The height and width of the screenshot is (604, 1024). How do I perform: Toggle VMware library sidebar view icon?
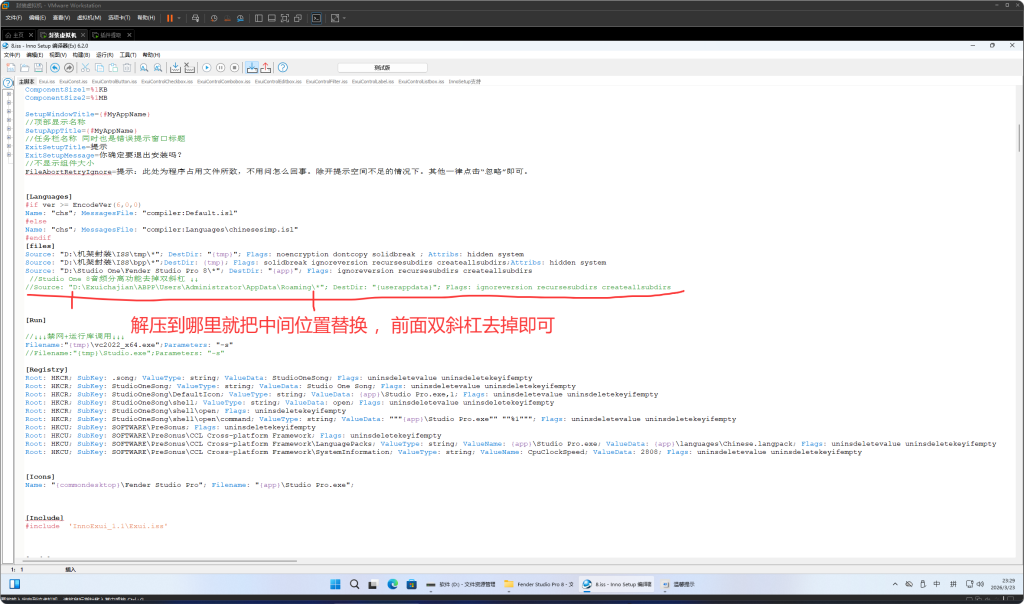tap(259, 18)
